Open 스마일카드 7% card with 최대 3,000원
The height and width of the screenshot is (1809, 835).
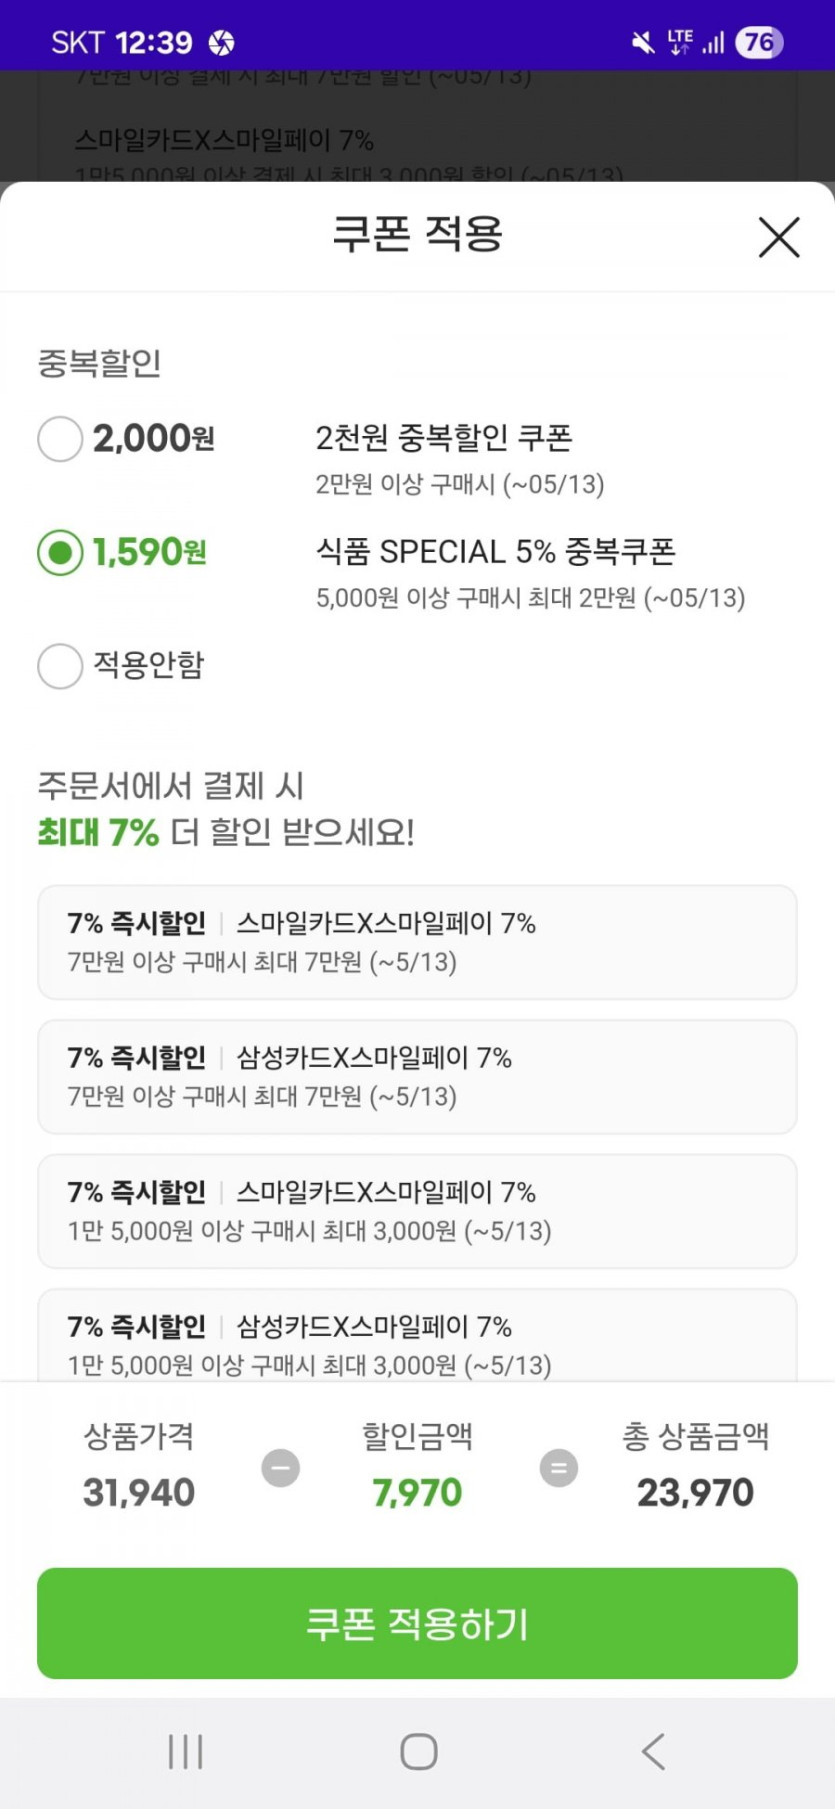[417, 1211]
